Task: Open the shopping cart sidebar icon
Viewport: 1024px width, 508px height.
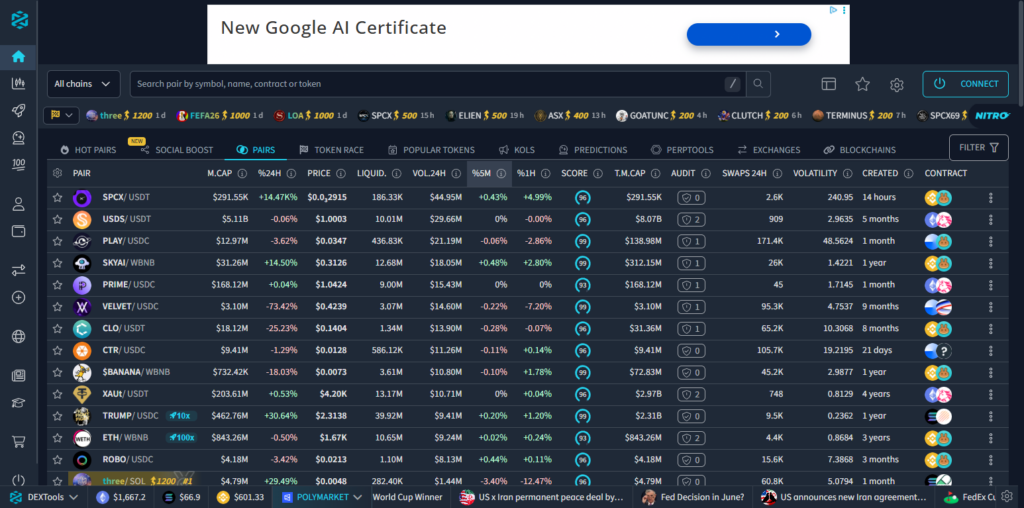Action: [18, 442]
